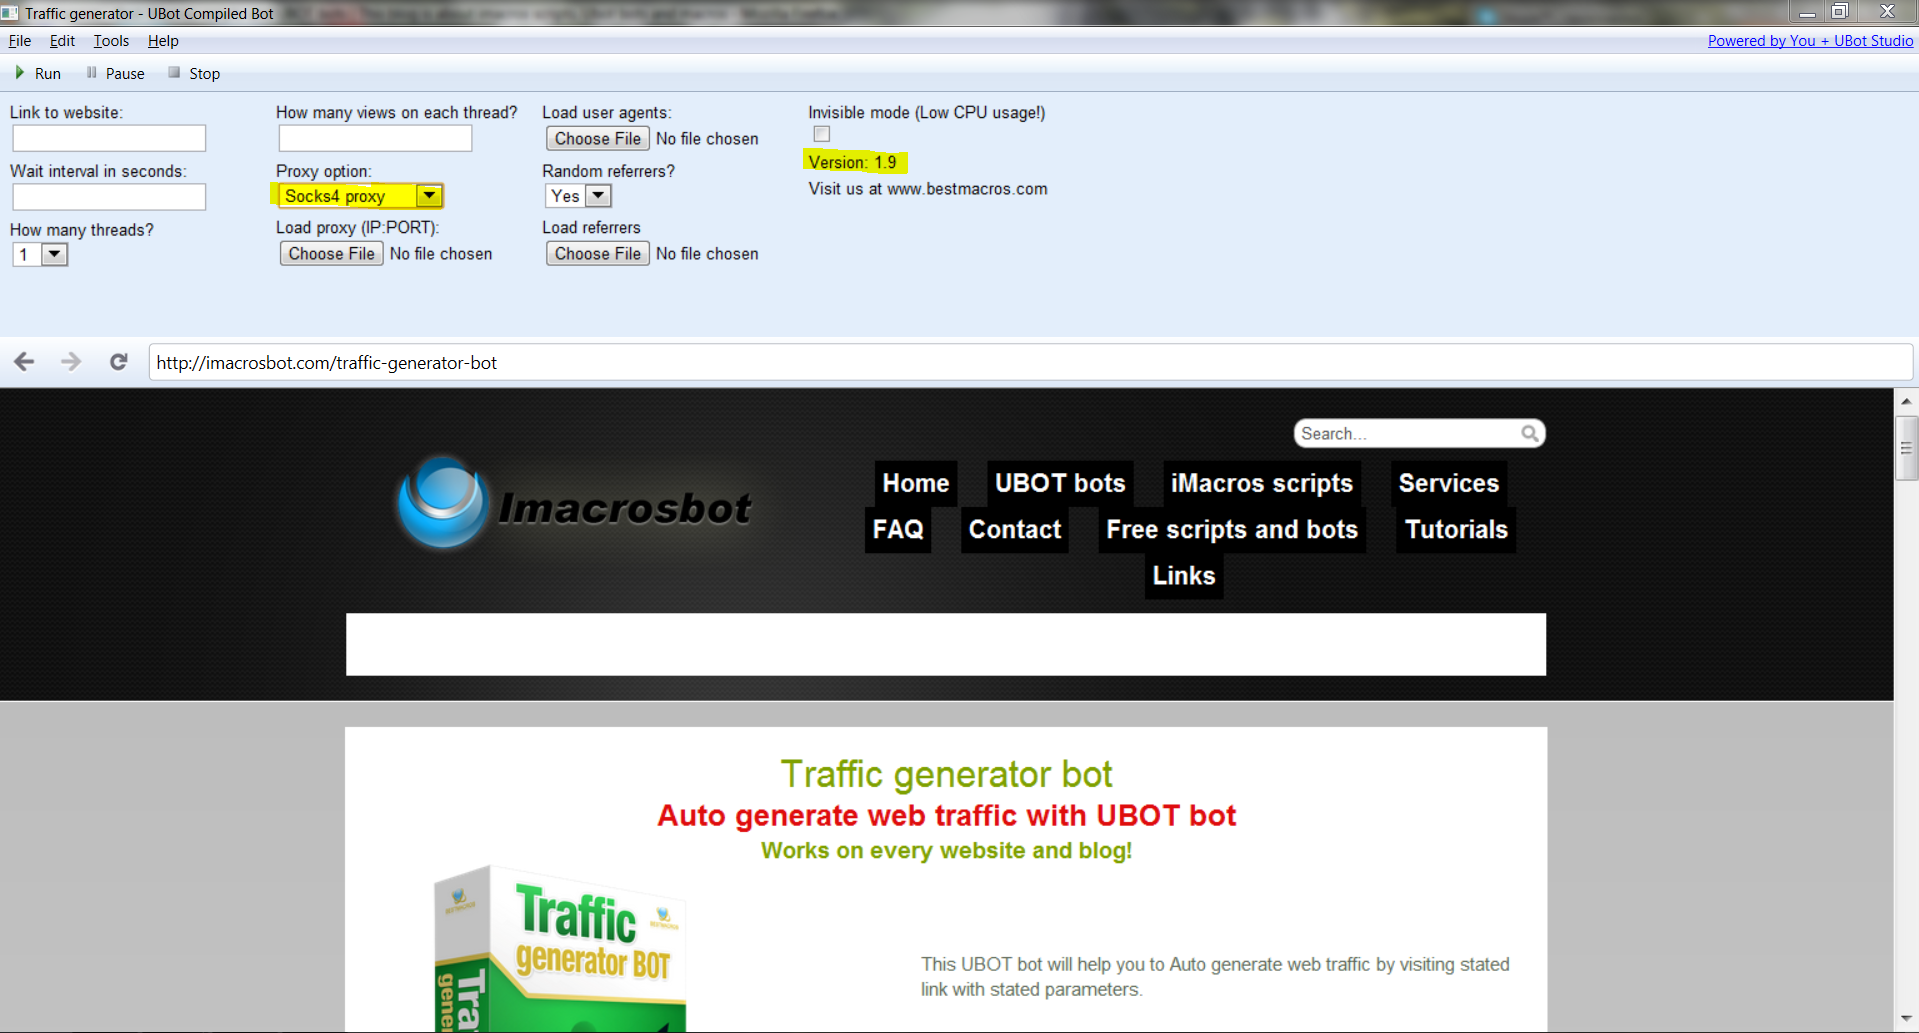
Task: Click the vertical scrollbar thumb
Action: pyautogui.click(x=1906, y=448)
